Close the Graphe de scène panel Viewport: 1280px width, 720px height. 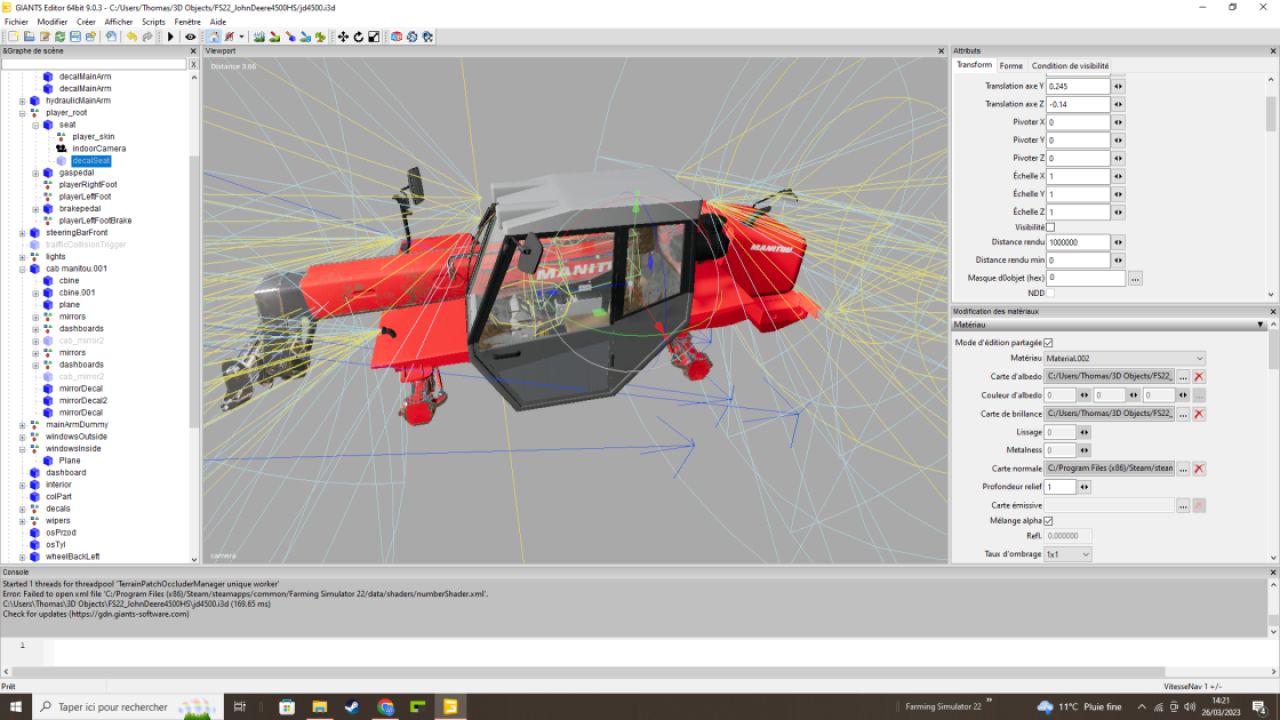[194, 51]
